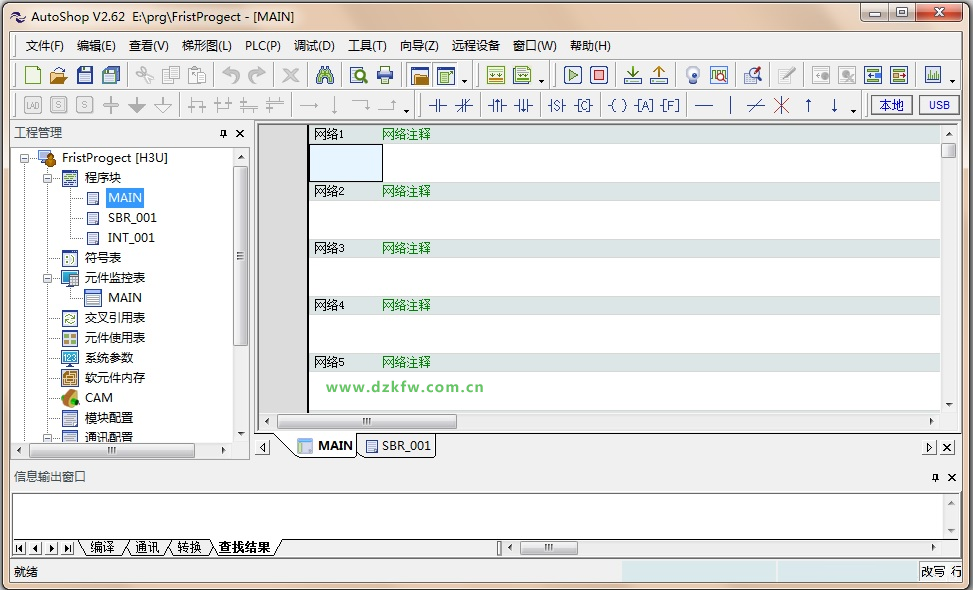Toggle the 本地 local connection button
Viewport: 973px width, 590px height.
click(x=891, y=105)
